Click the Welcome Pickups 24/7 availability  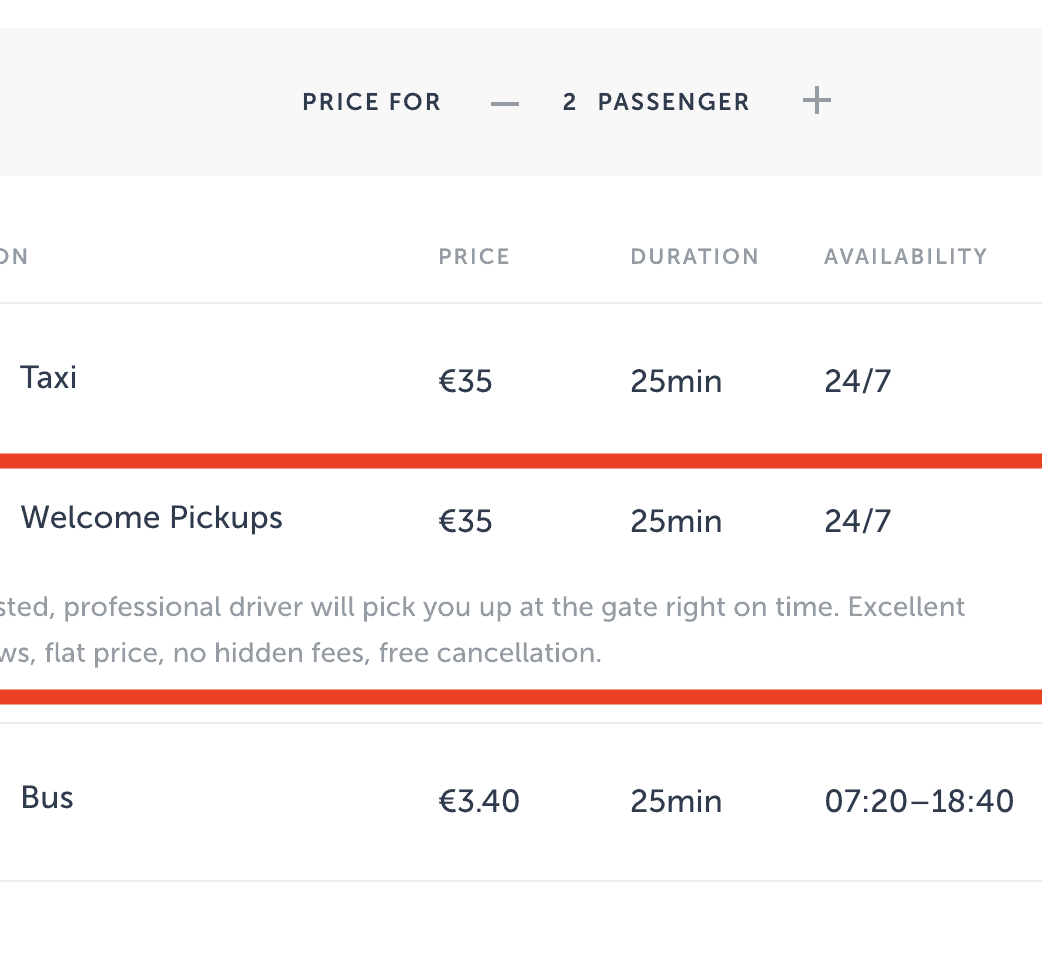coord(857,522)
